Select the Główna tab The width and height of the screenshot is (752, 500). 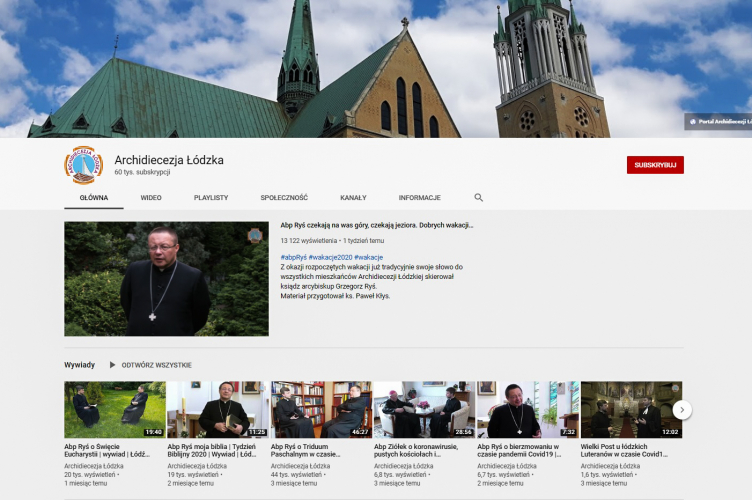coord(94,198)
